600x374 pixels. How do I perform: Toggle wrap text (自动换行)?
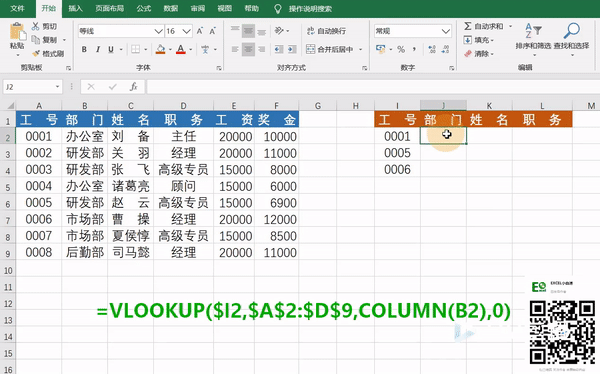click(326, 31)
